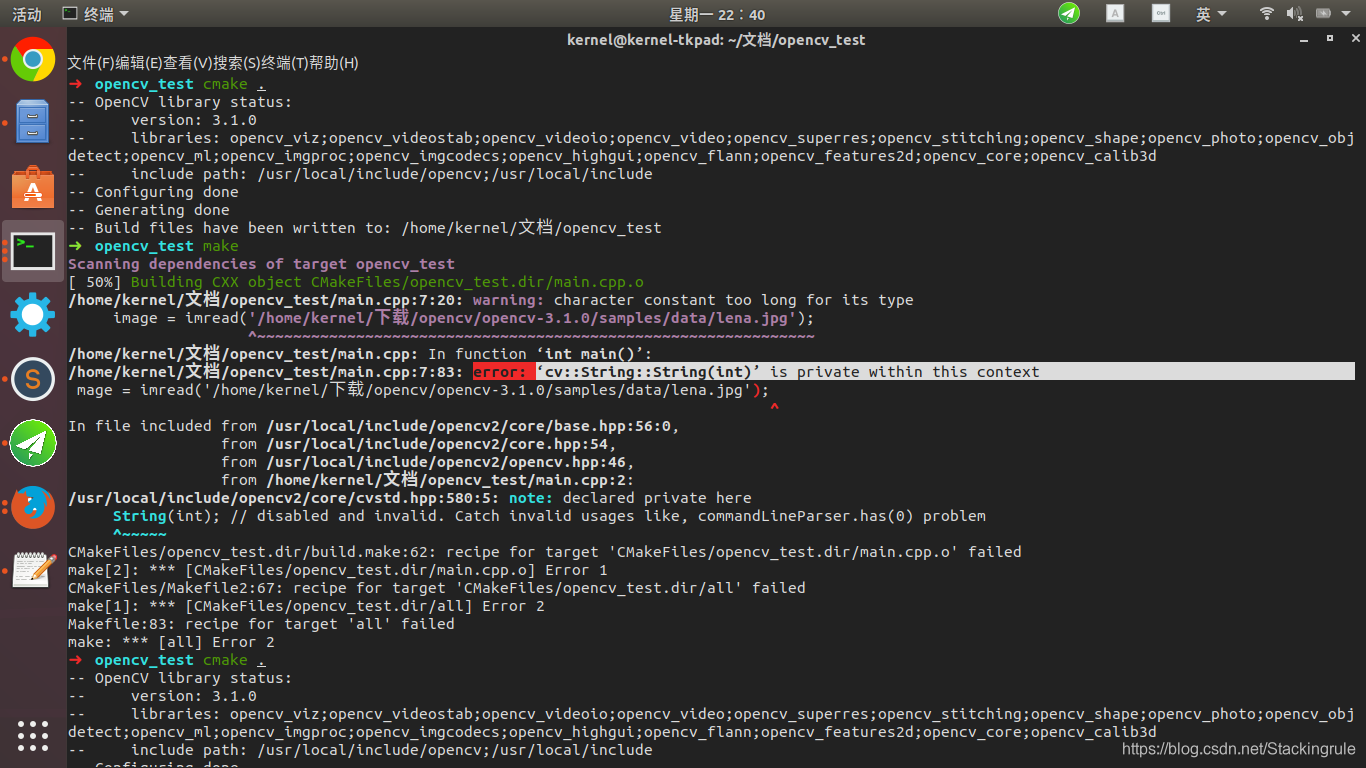The image size is (1366, 768).
Task: Open Google Chrome from the dock
Action: click(x=33, y=59)
